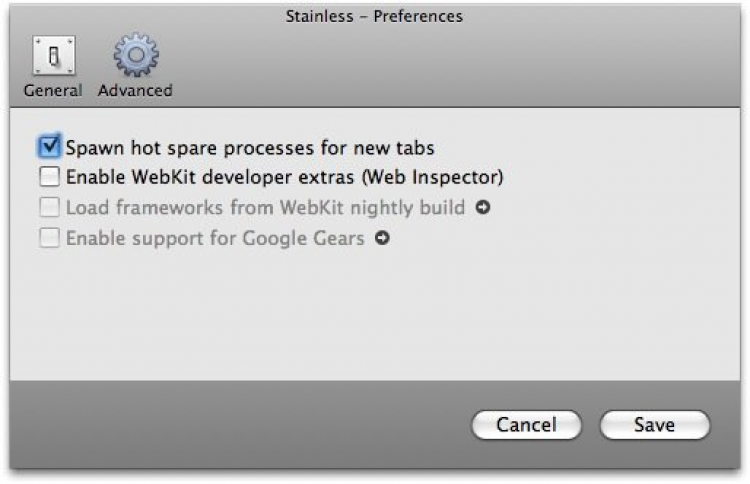Switch to the General tab label
The width and height of the screenshot is (750, 484).
coord(52,91)
